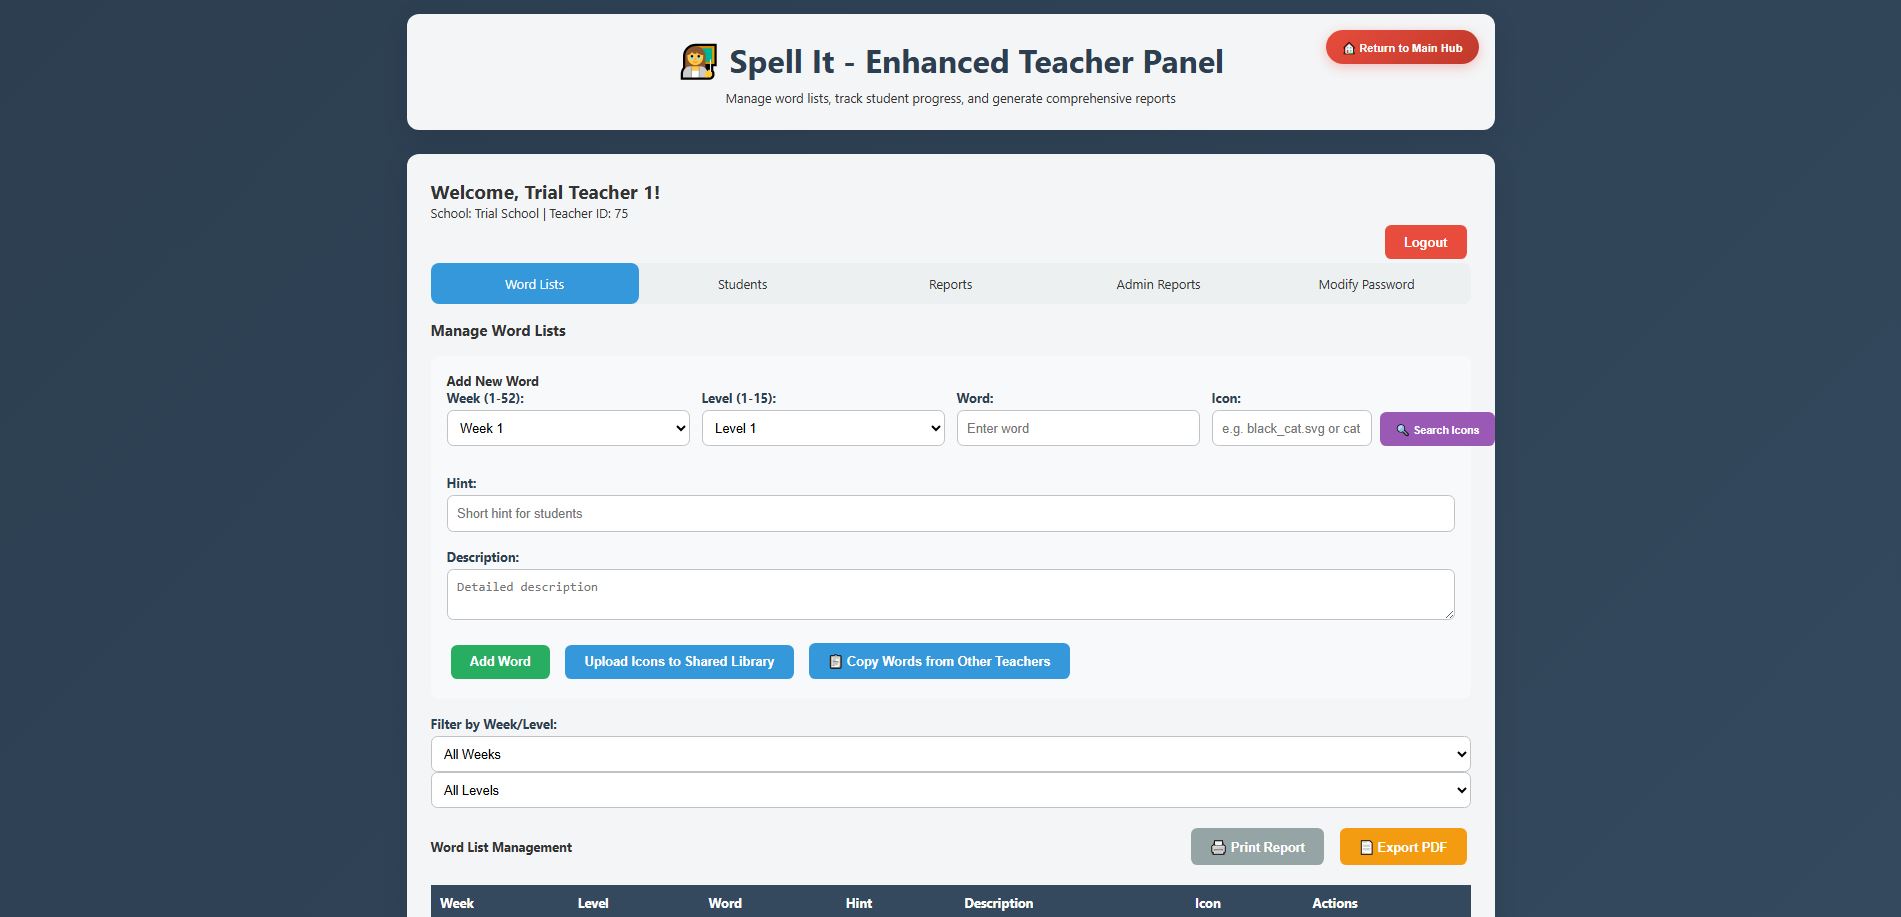Open the Week 1 dropdown
This screenshot has height=917, width=1901.
click(x=567, y=428)
